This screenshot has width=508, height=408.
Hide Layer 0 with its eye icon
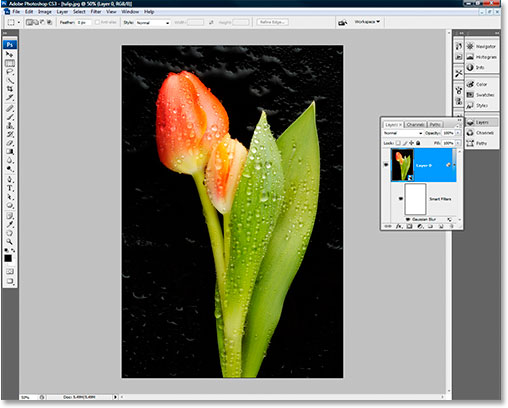386,165
